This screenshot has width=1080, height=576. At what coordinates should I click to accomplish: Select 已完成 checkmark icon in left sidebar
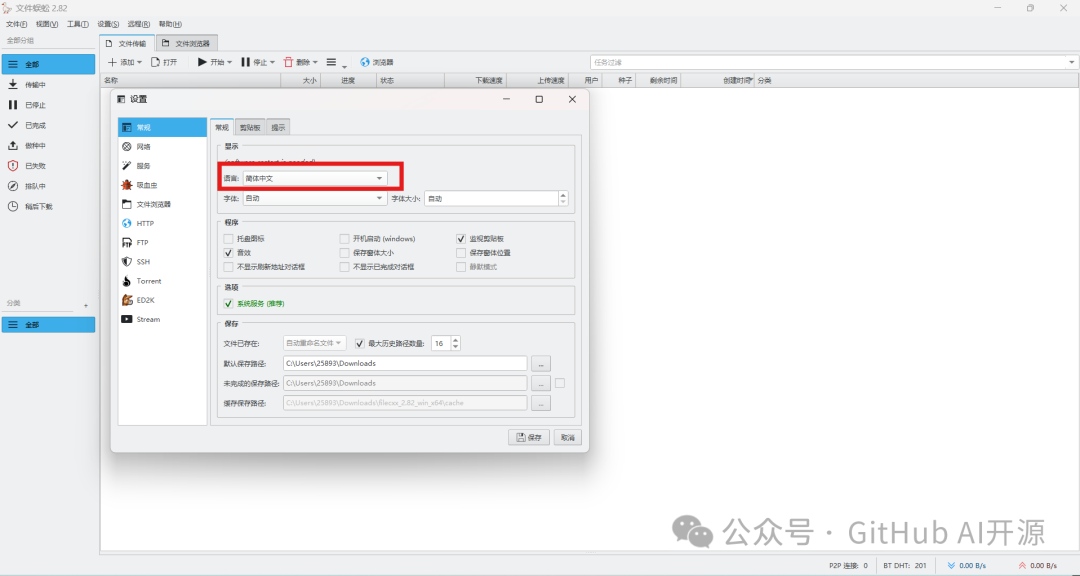point(12,125)
